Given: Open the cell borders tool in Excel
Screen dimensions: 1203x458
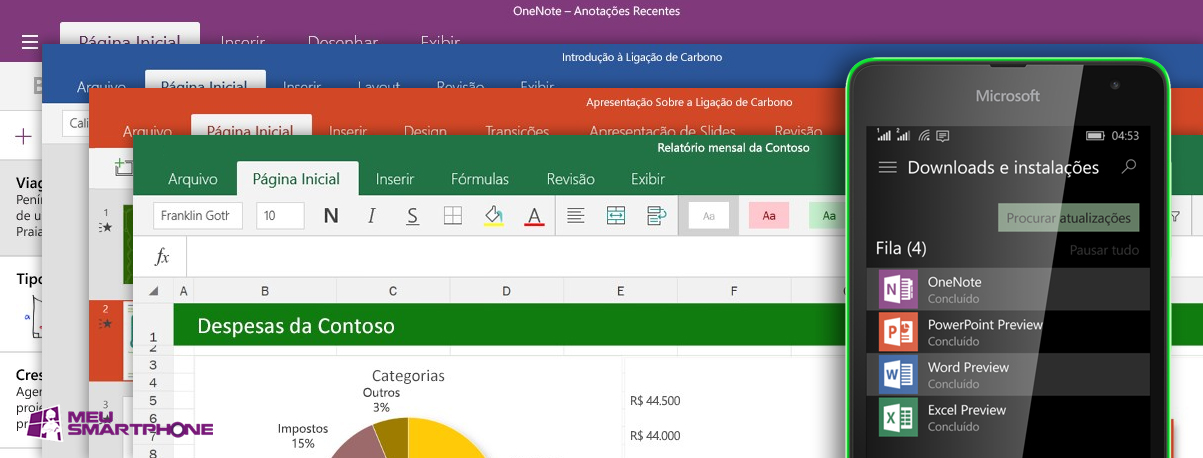Looking at the screenshot, I should click(453, 216).
